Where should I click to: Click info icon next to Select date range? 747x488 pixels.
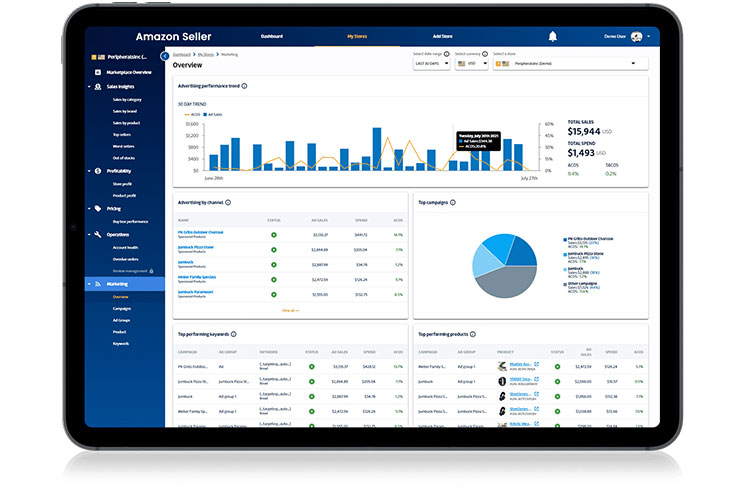point(446,54)
